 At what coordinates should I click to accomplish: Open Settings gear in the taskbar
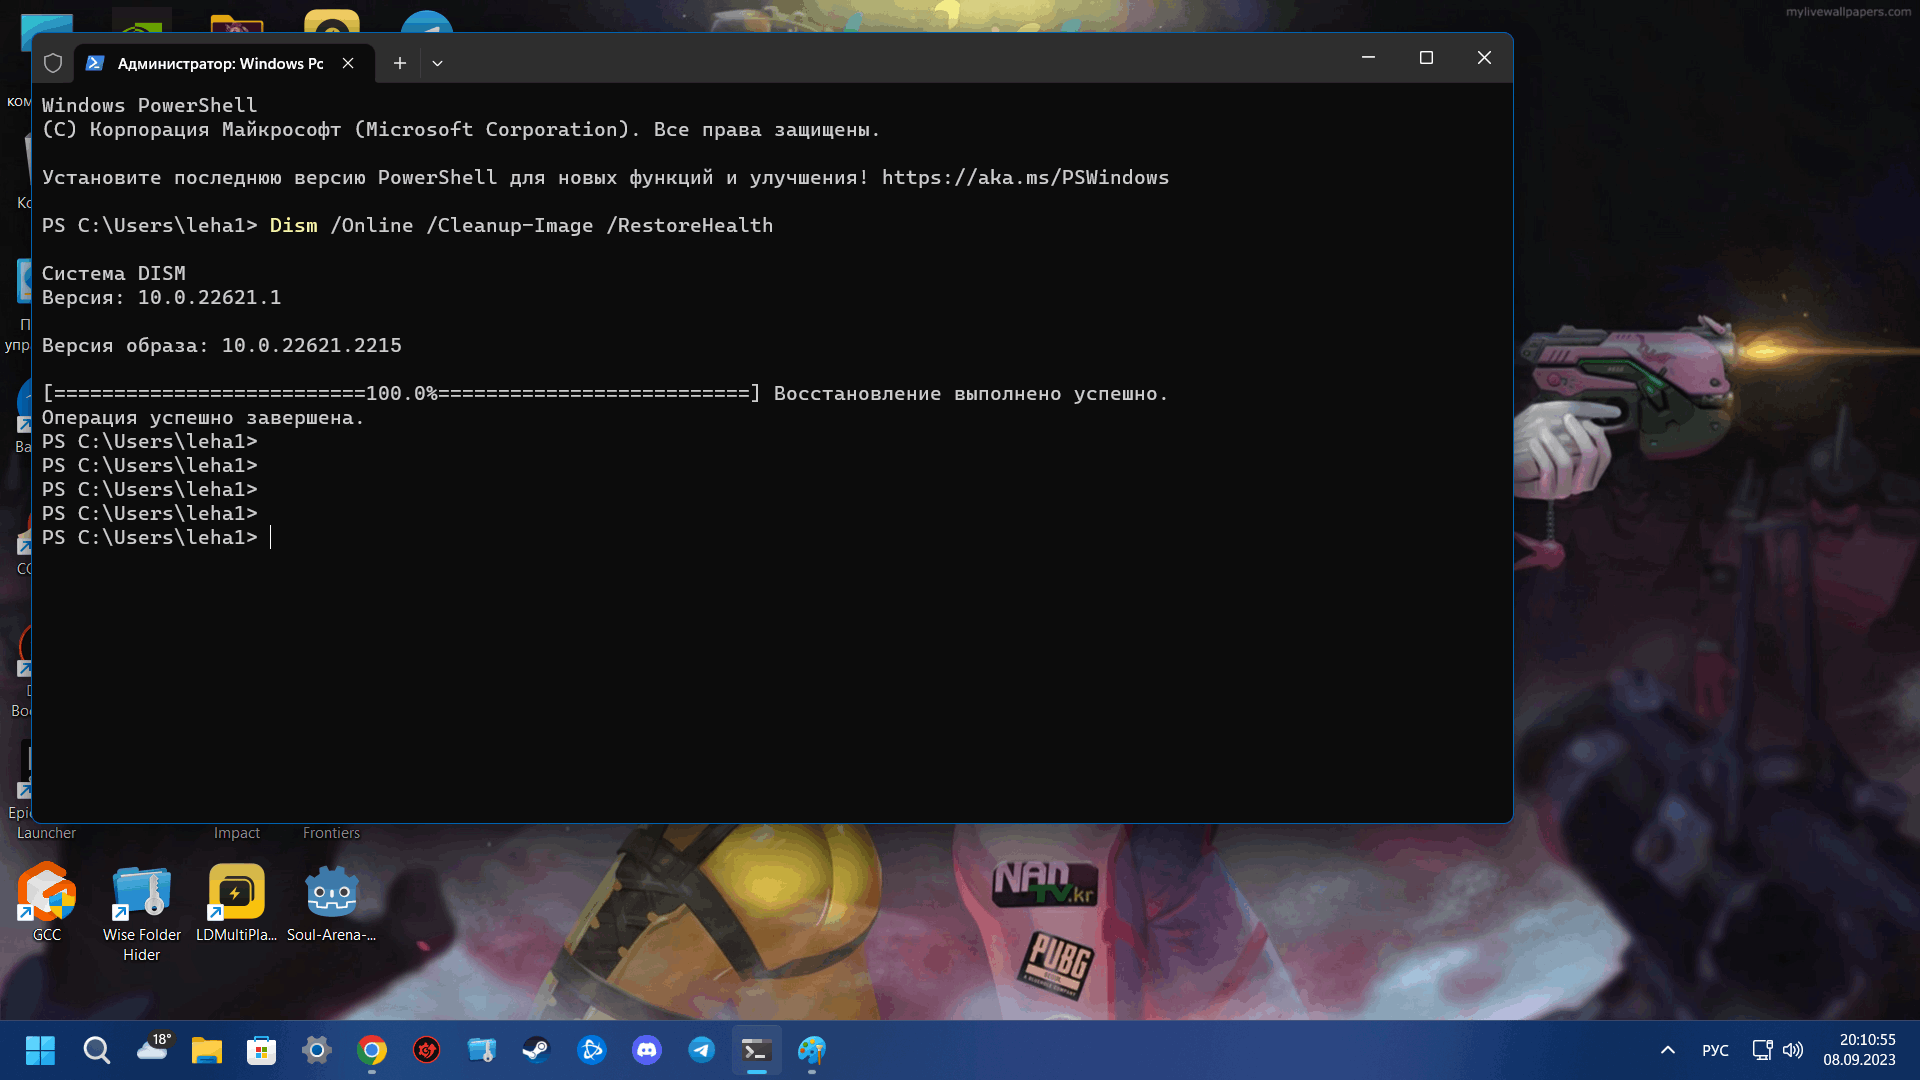click(317, 1050)
